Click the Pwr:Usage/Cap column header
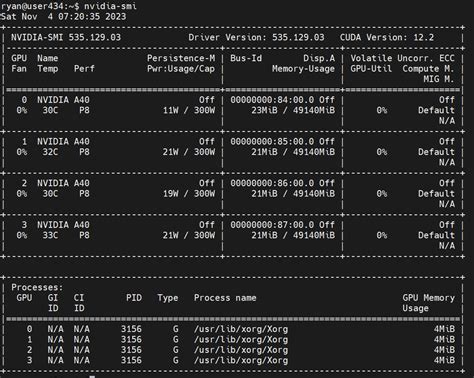The height and width of the screenshot is (378, 474). (x=181, y=69)
